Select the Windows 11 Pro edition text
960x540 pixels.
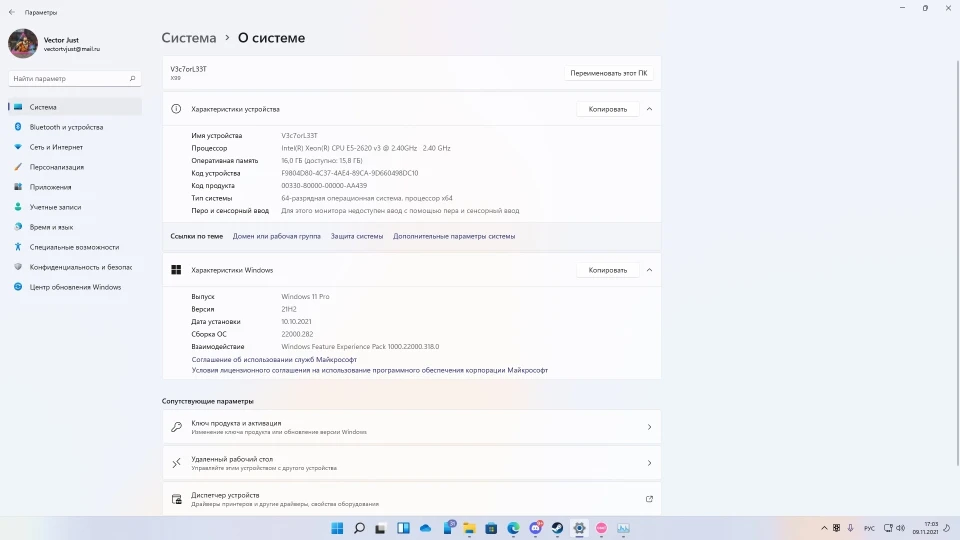point(306,296)
